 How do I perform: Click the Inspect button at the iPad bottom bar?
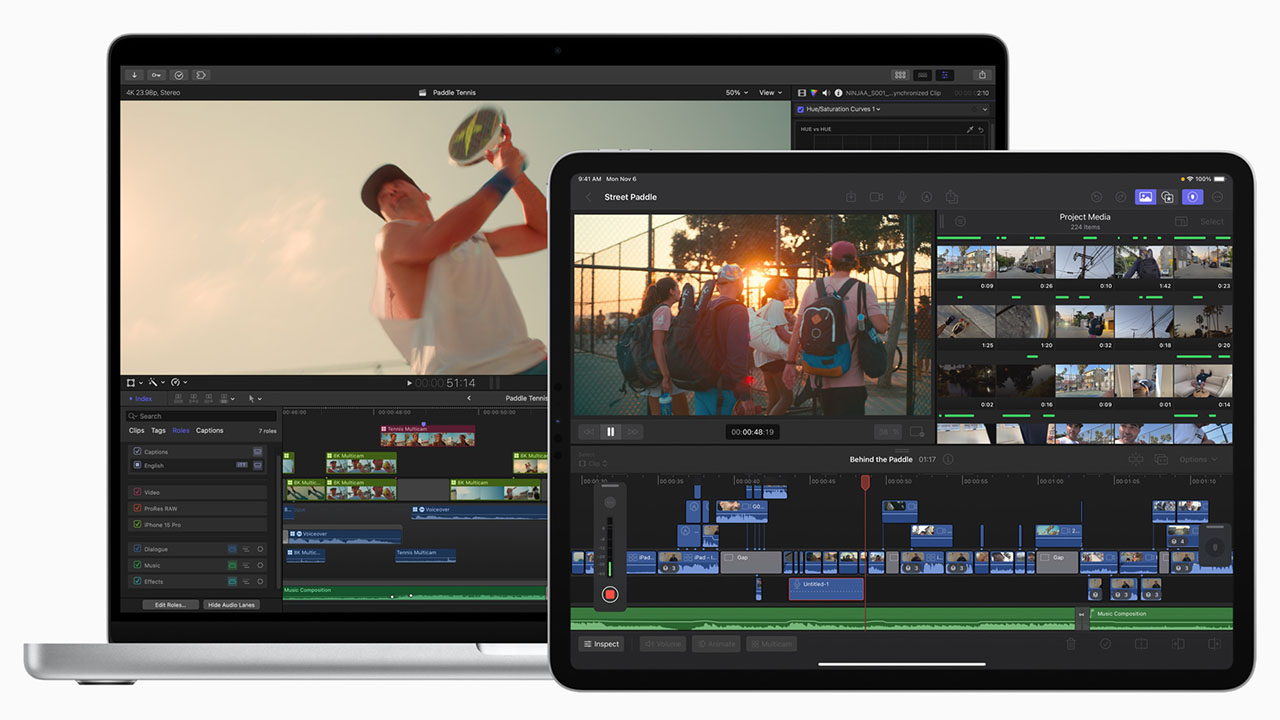pyautogui.click(x=601, y=644)
